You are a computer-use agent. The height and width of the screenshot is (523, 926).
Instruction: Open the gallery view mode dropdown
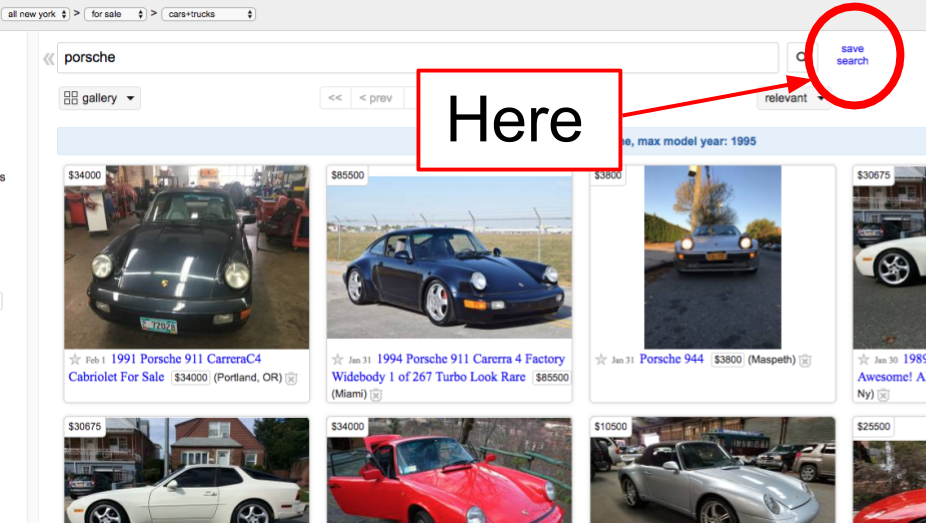coord(99,98)
